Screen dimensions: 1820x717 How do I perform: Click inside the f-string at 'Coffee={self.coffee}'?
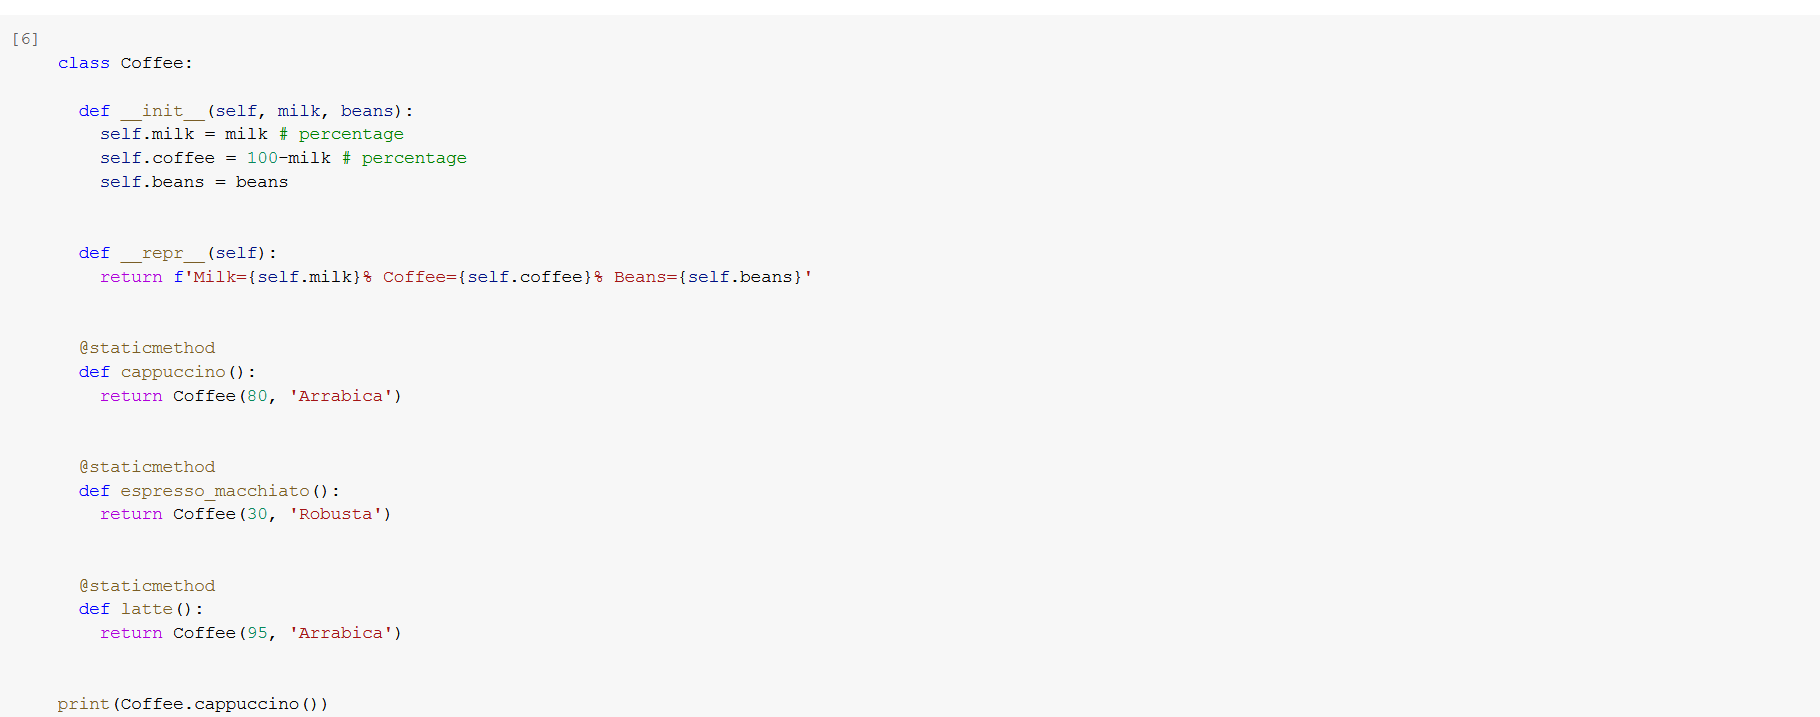(x=487, y=277)
